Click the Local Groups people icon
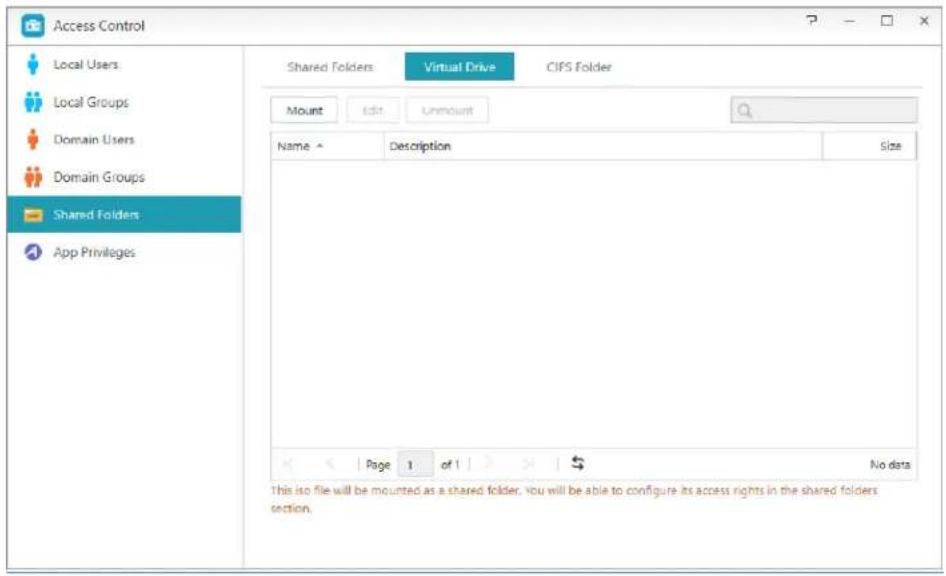 [x=33, y=102]
